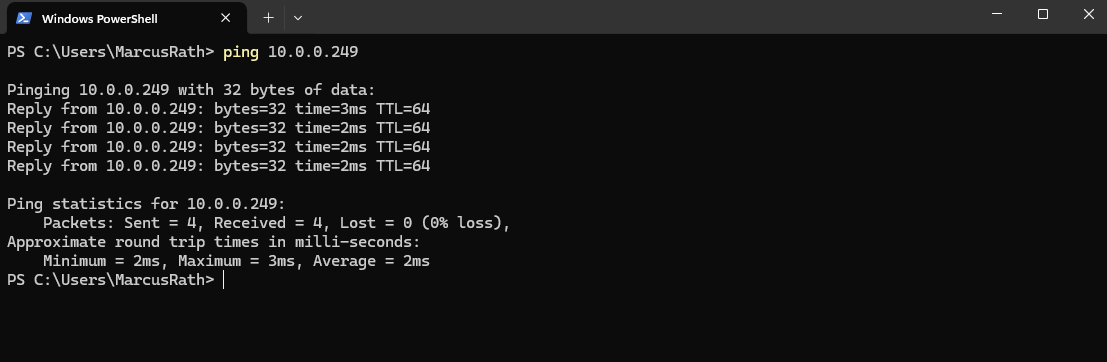Viewport: 1107px width, 362px height.
Task: Click the 10.0.0.249 address in the typed command
Action: [313, 52]
